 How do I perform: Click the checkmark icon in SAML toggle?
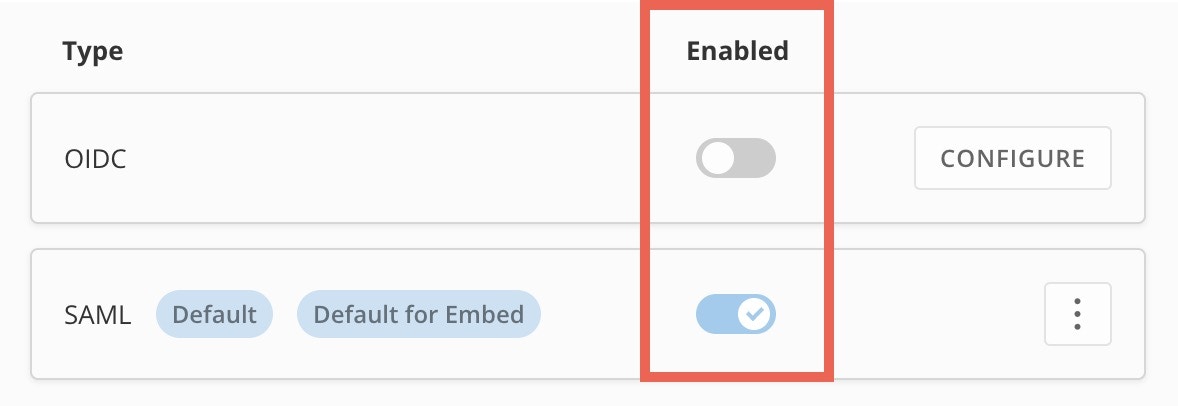coord(756,314)
